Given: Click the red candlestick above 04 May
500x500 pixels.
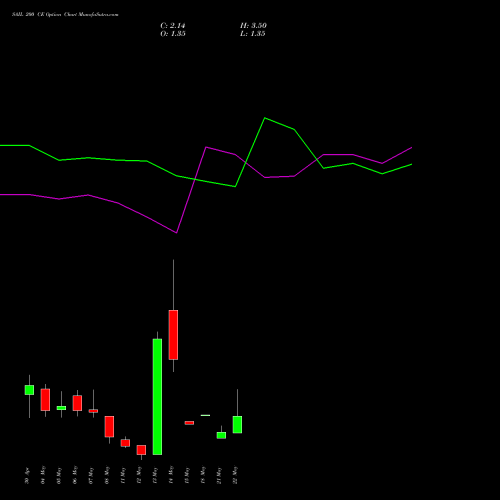Looking at the screenshot, I should 45,400.
